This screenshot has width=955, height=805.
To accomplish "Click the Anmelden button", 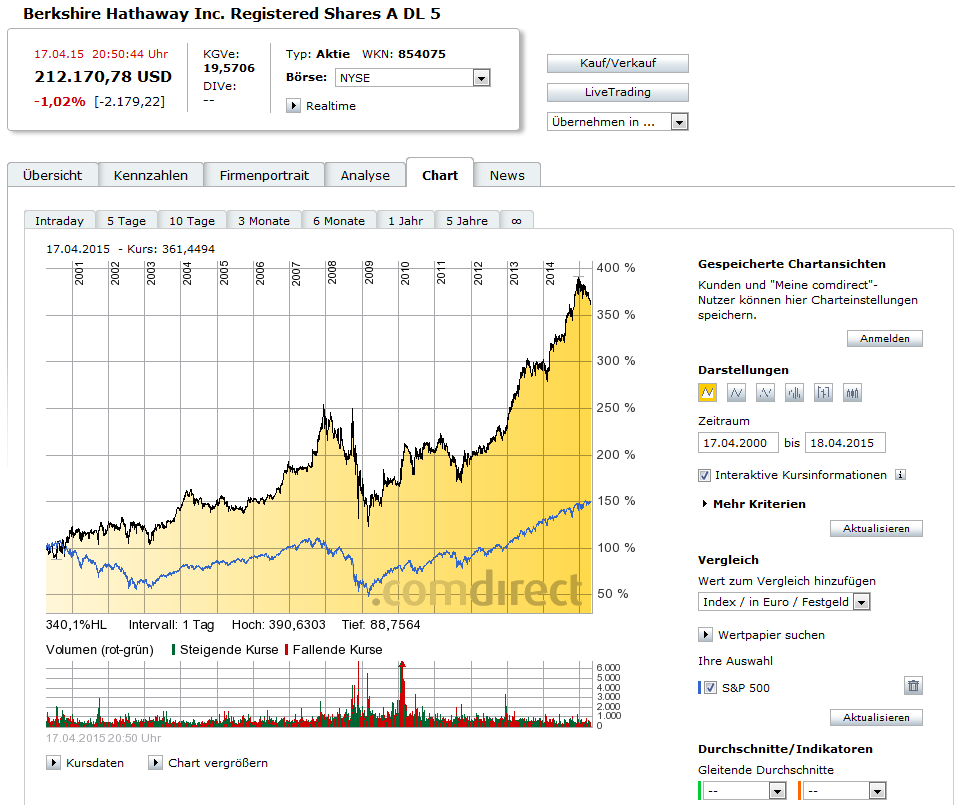I will pos(884,339).
